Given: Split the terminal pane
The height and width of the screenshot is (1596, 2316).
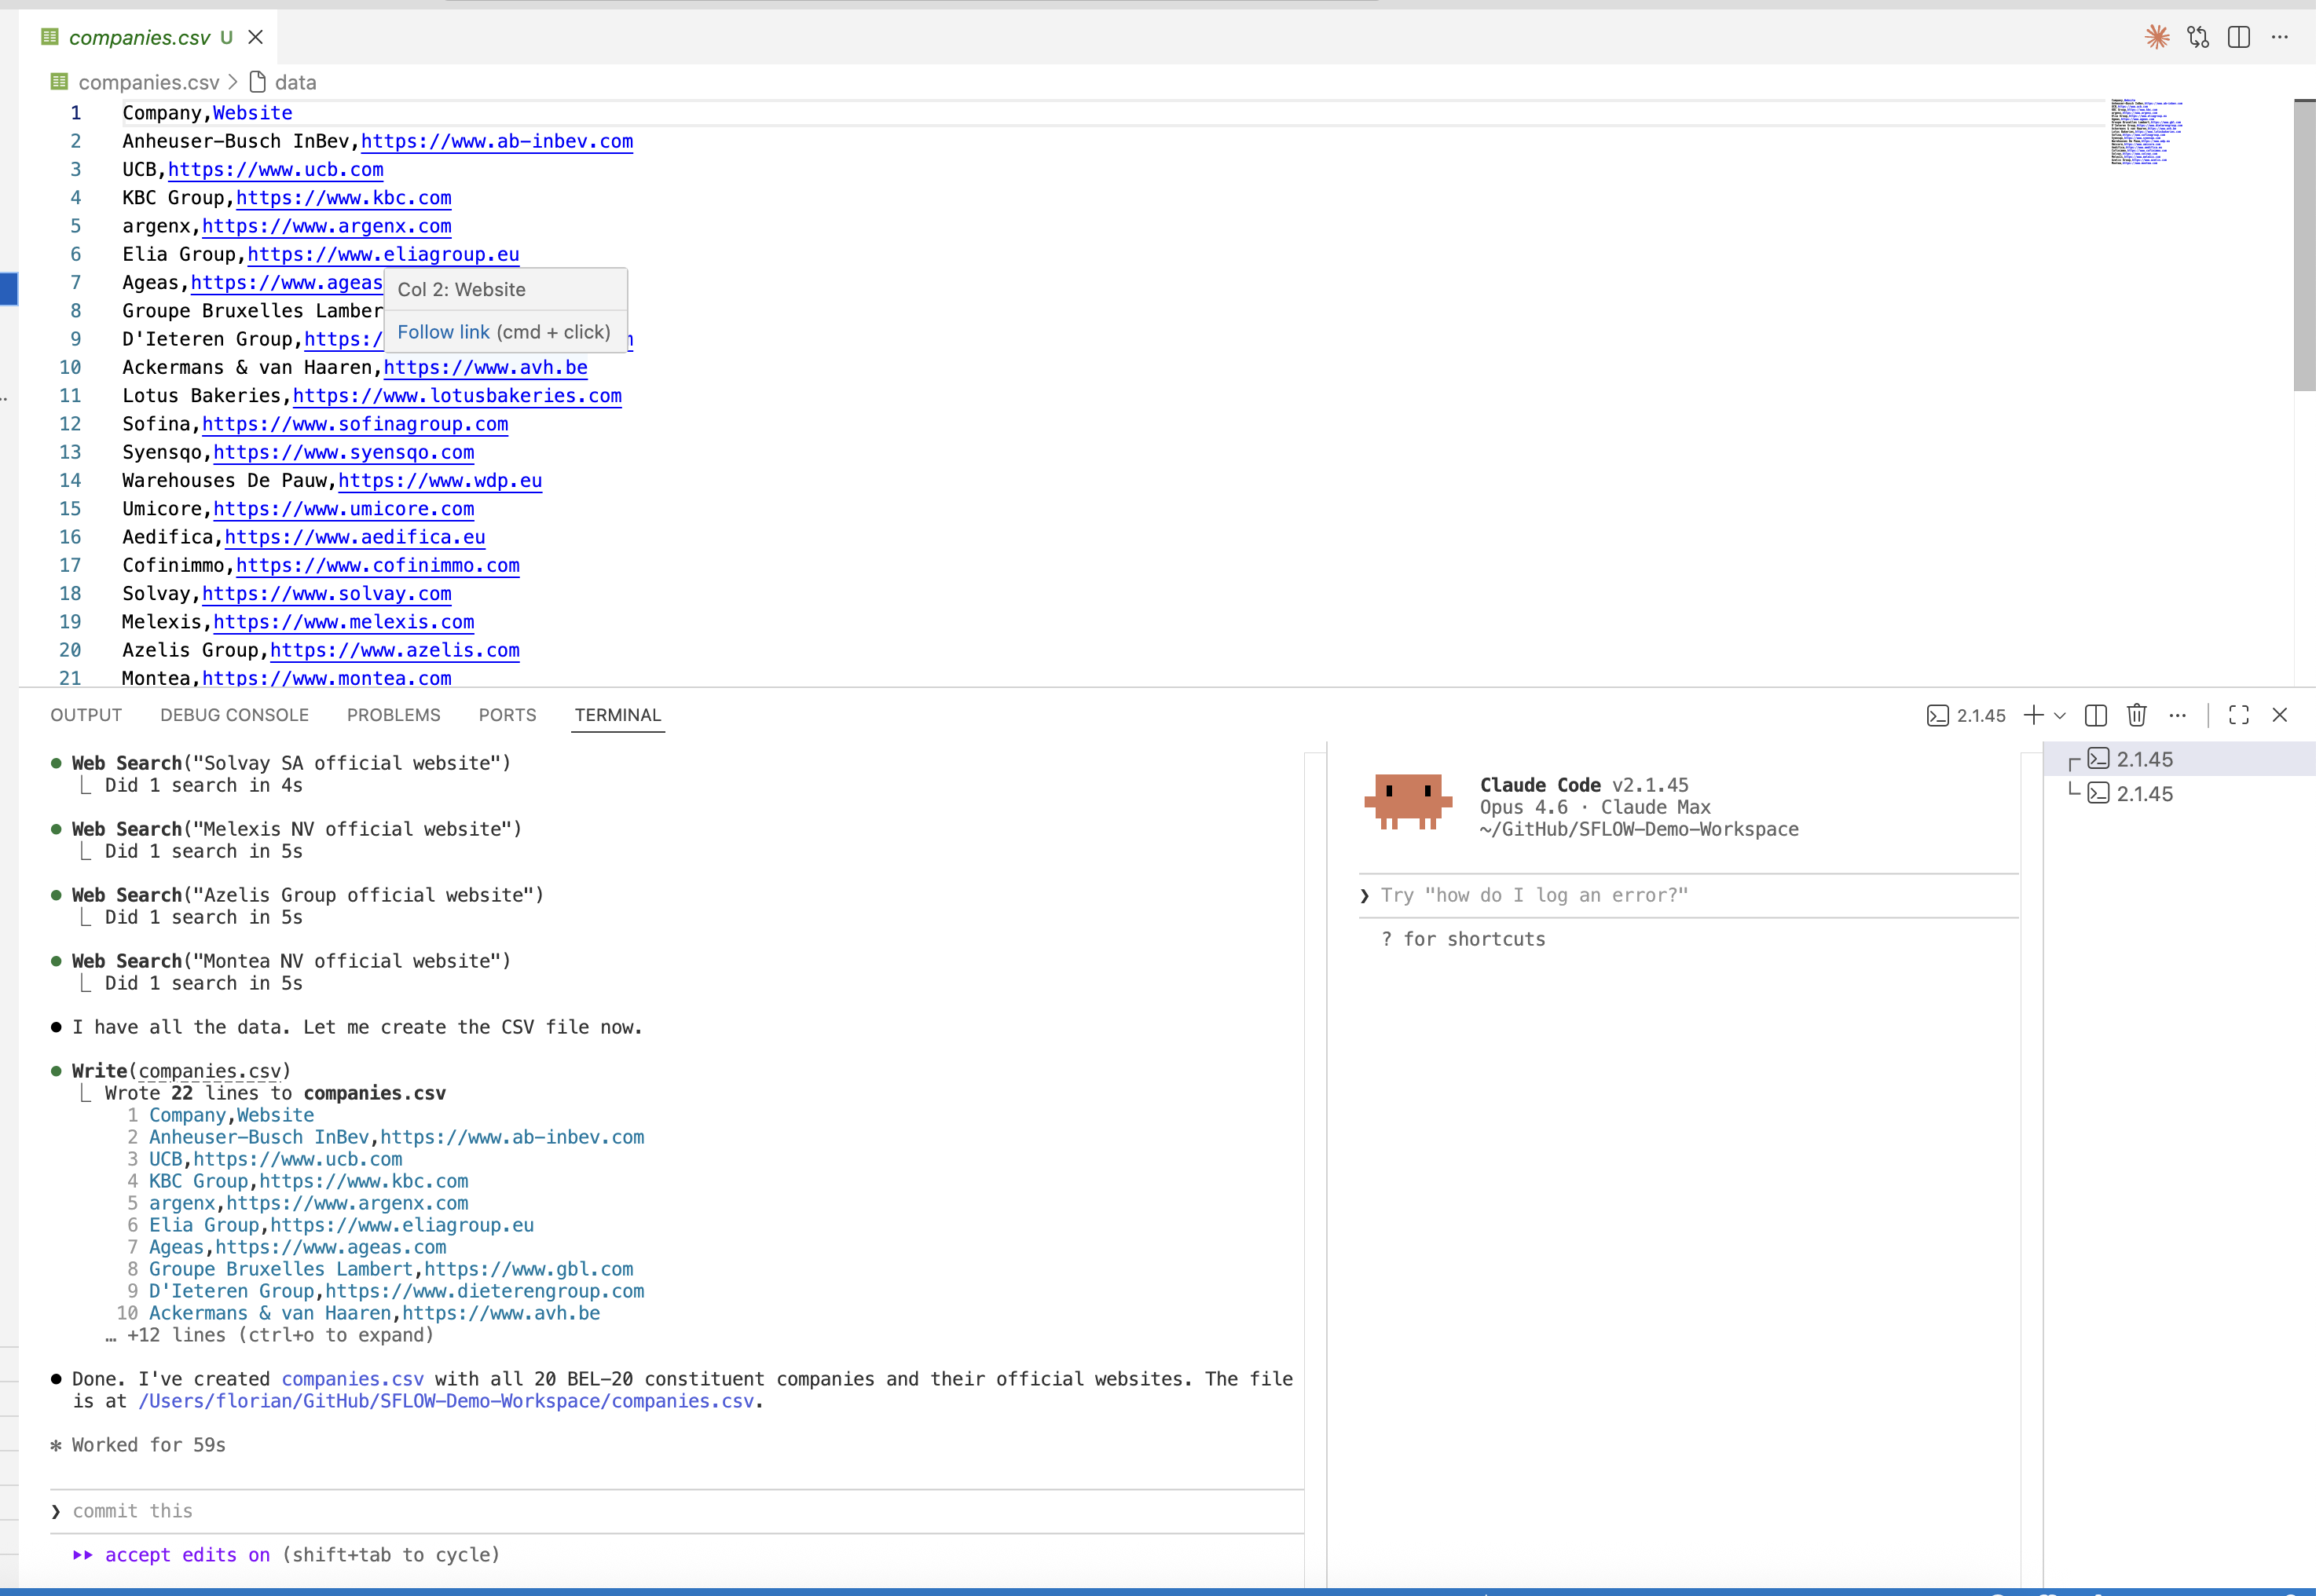Looking at the screenshot, I should pyautogui.click(x=2096, y=715).
